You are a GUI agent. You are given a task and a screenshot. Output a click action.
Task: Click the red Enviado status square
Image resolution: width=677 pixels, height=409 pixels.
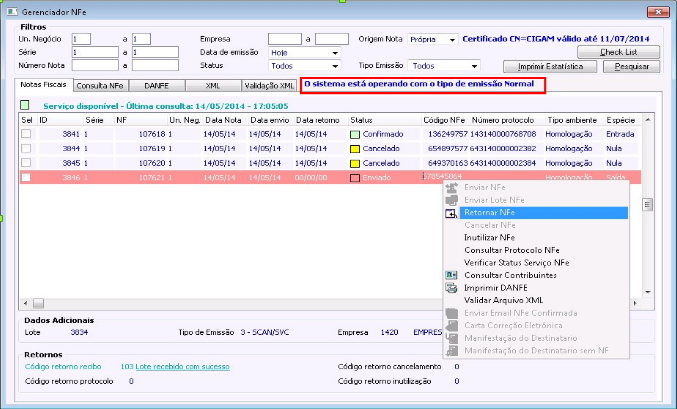tap(355, 177)
